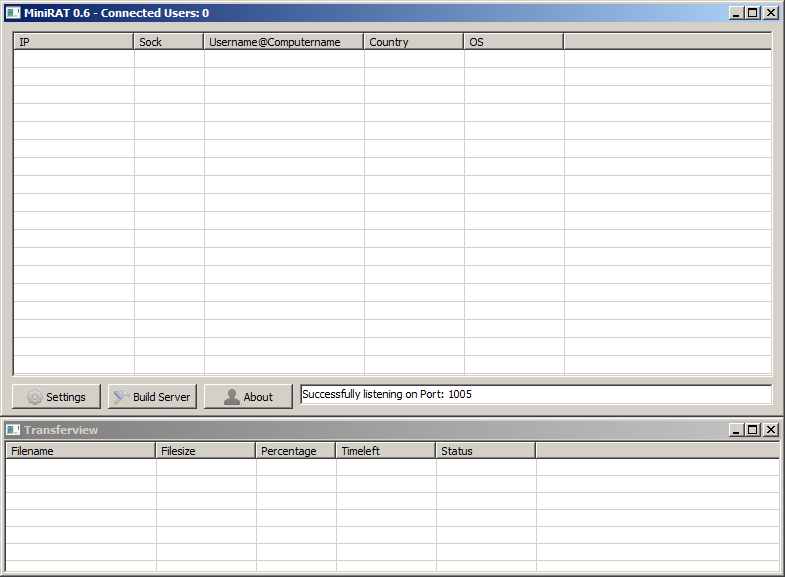Maximize the Transferview window

(753, 430)
